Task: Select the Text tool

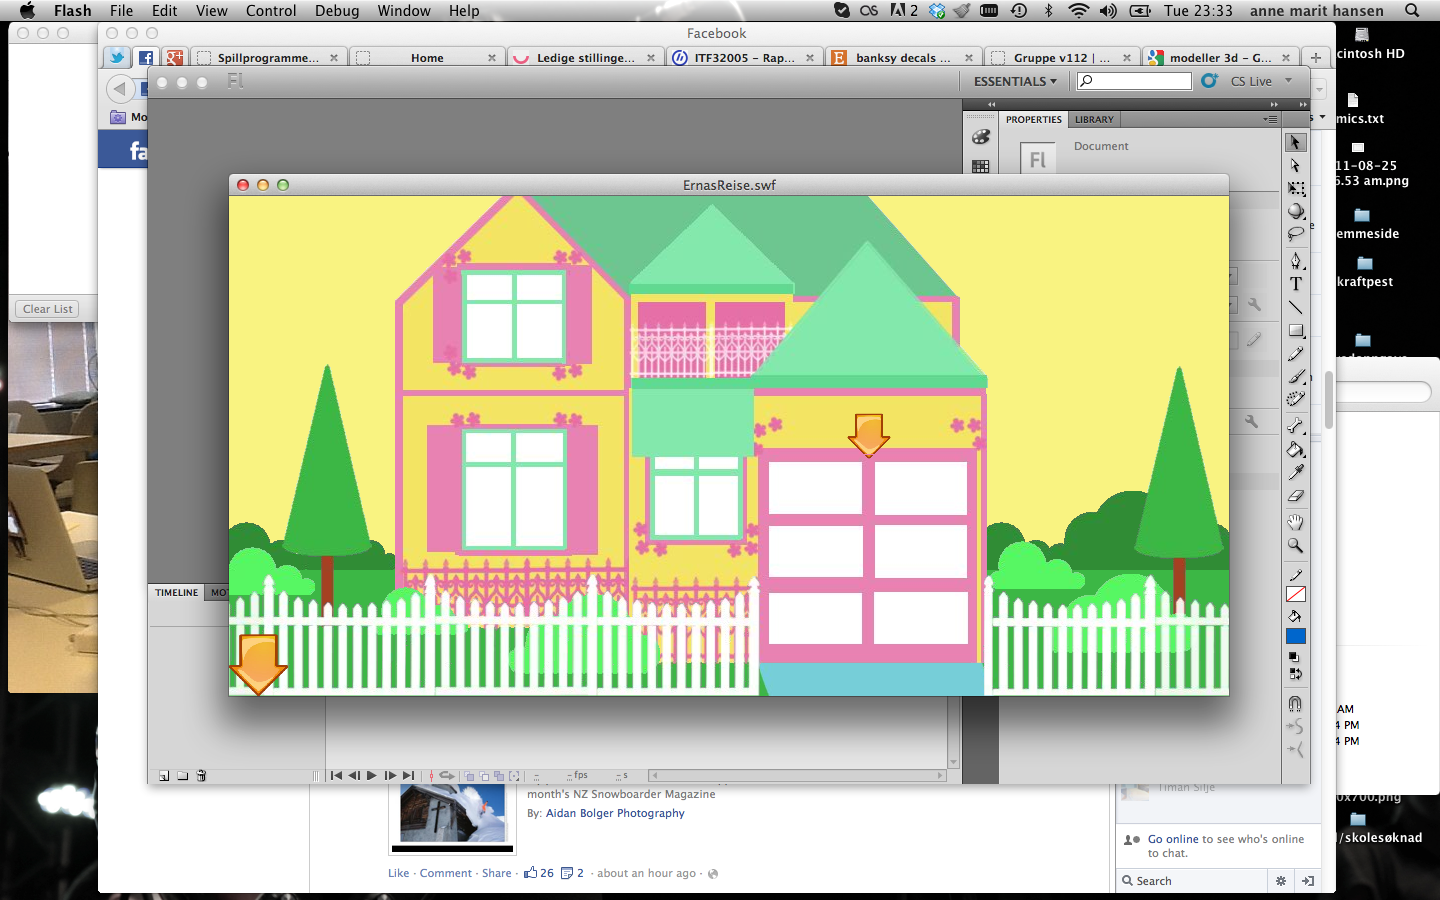Action: [x=1295, y=285]
